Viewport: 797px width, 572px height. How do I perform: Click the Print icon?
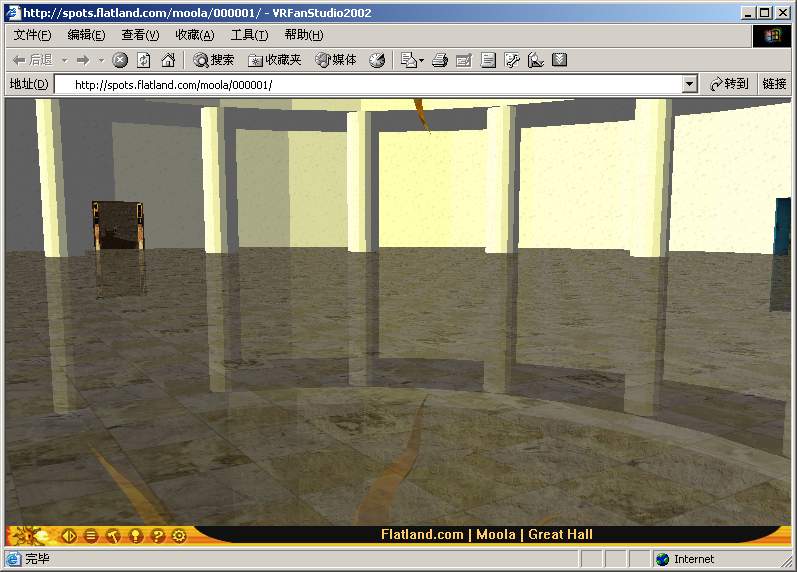pos(440,61)
